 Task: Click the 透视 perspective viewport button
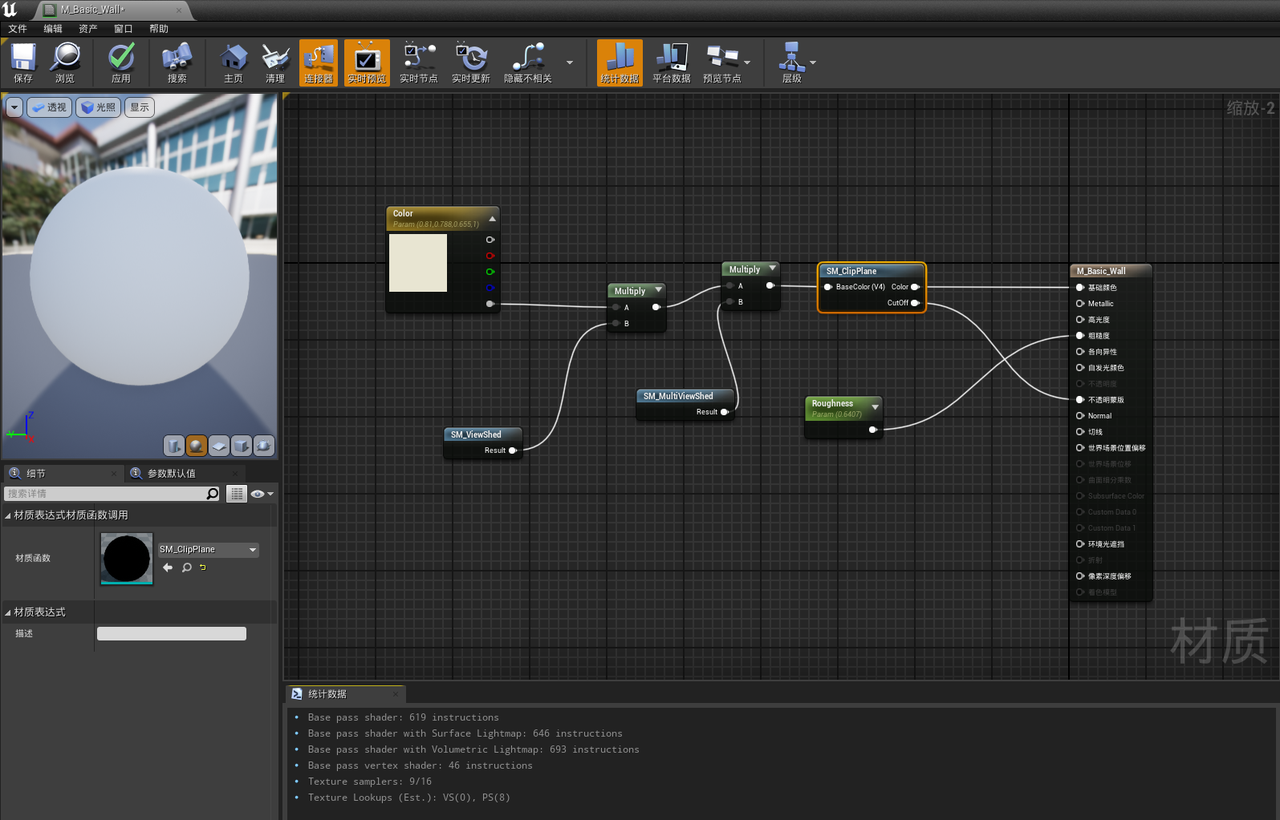[x=49, y=107]
